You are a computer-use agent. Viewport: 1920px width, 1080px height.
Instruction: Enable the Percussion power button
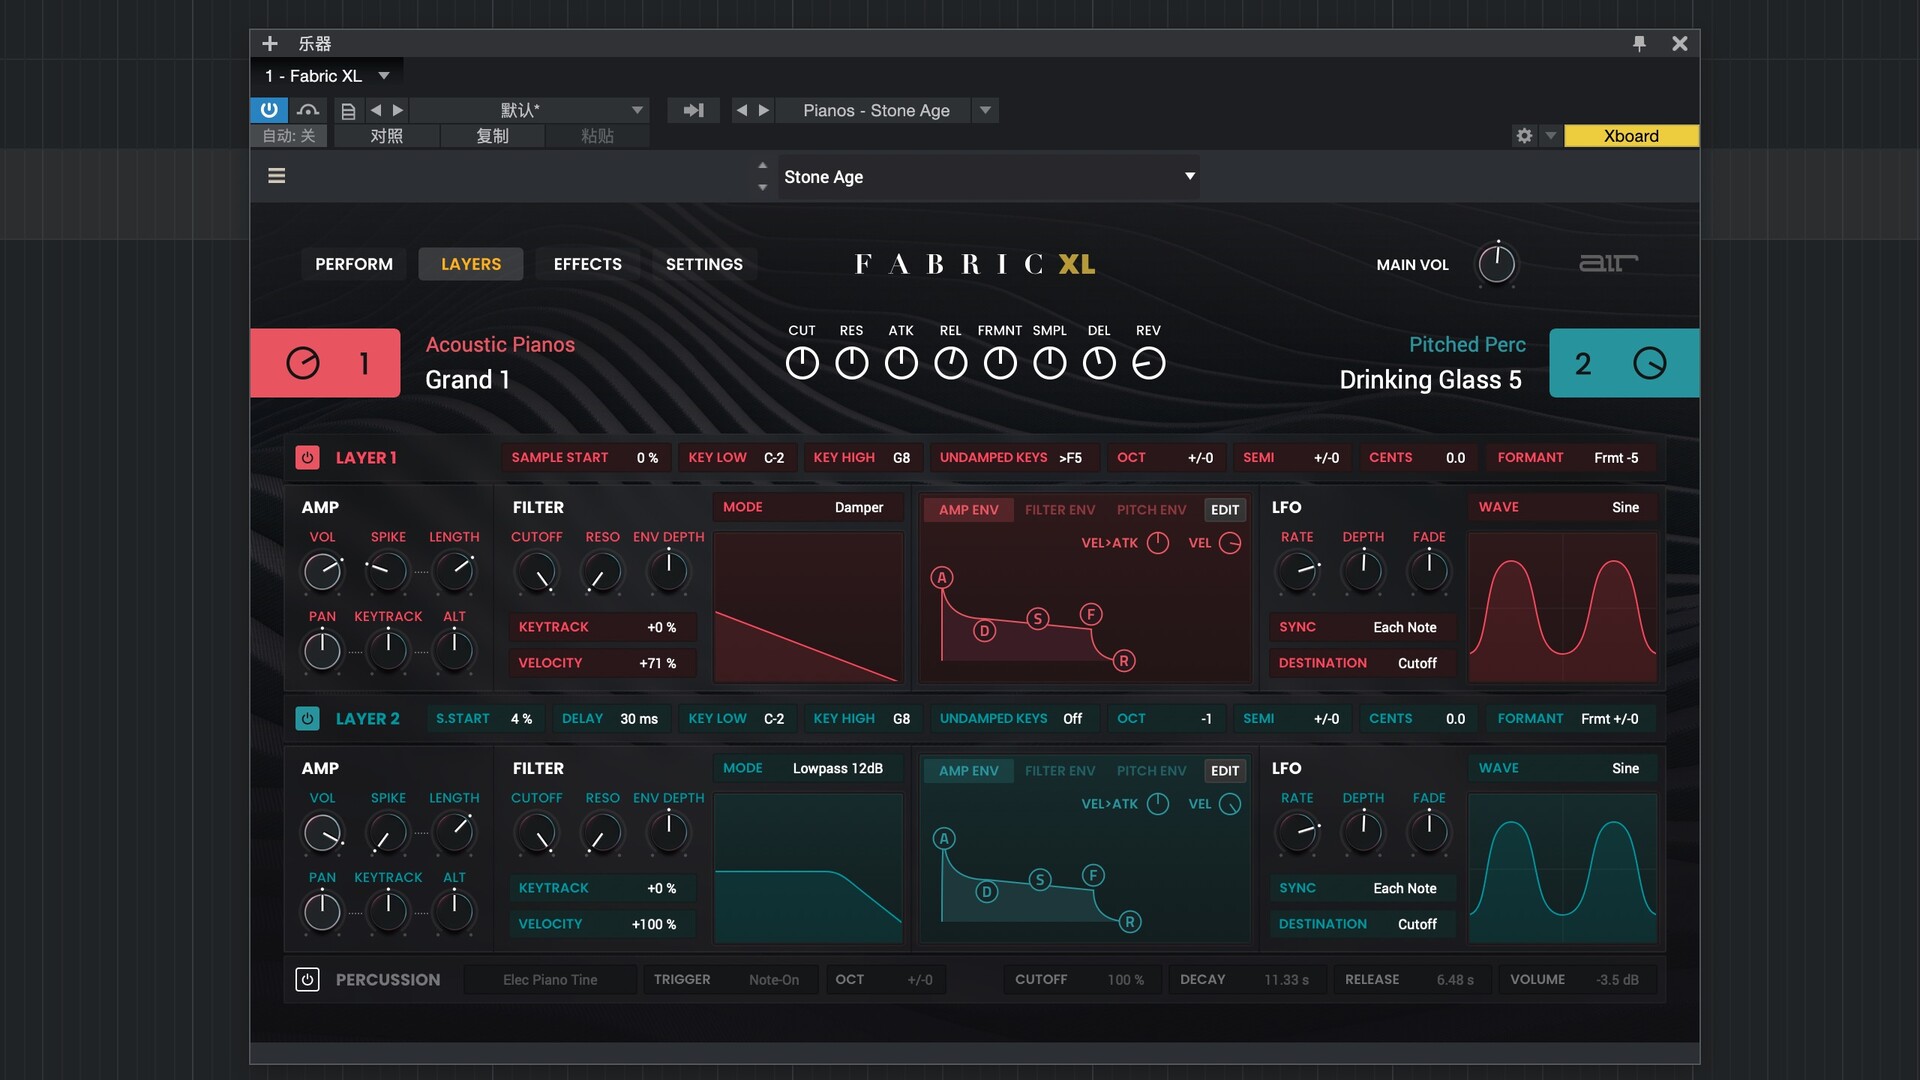click(x=307, y=980)
